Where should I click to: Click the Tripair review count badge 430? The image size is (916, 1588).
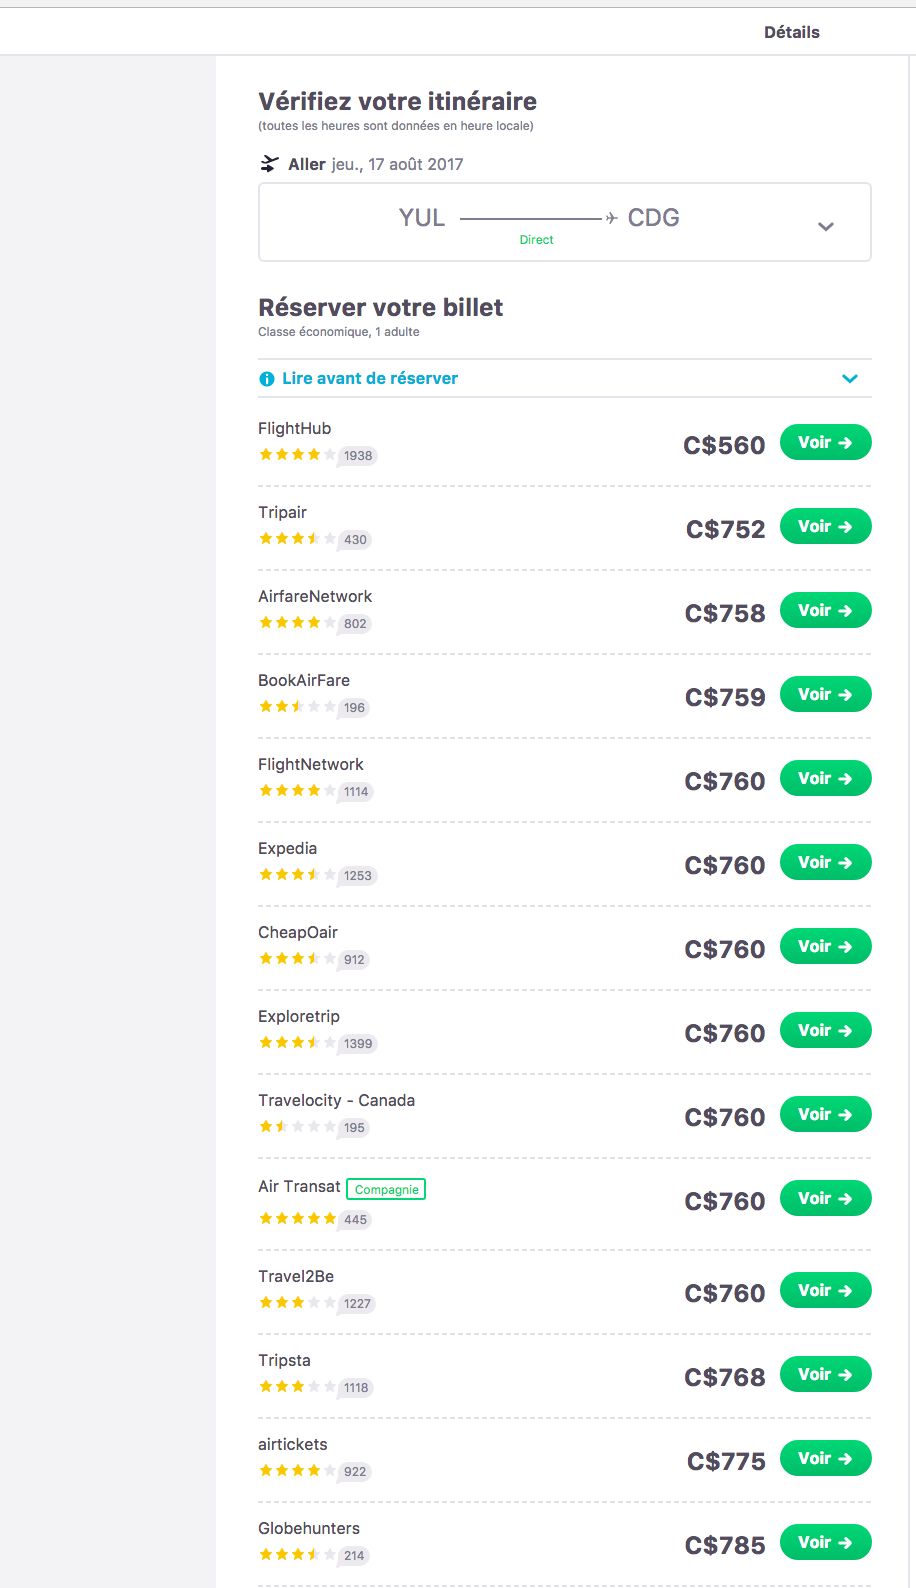[x=355, y=540]
